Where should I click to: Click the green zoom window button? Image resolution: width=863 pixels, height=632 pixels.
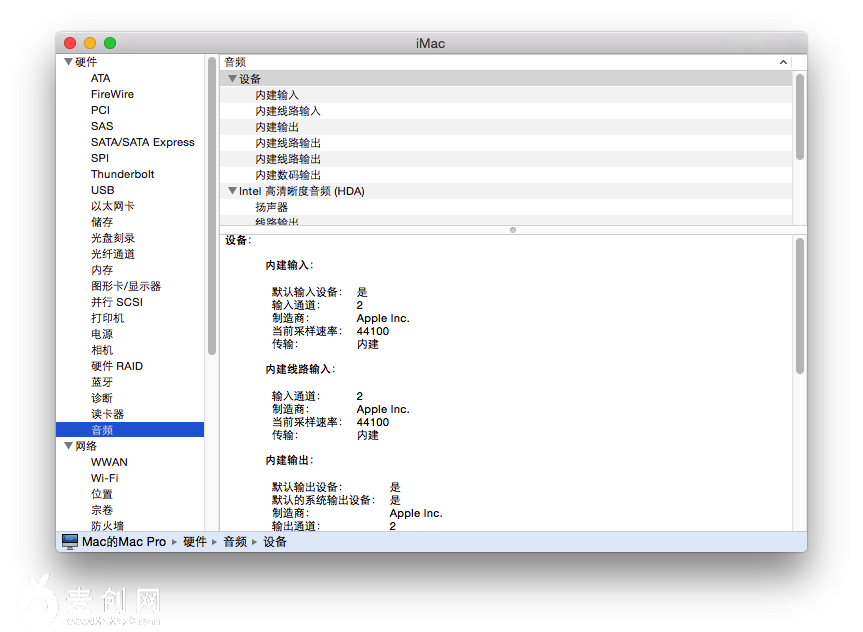[x=110, y=43]
